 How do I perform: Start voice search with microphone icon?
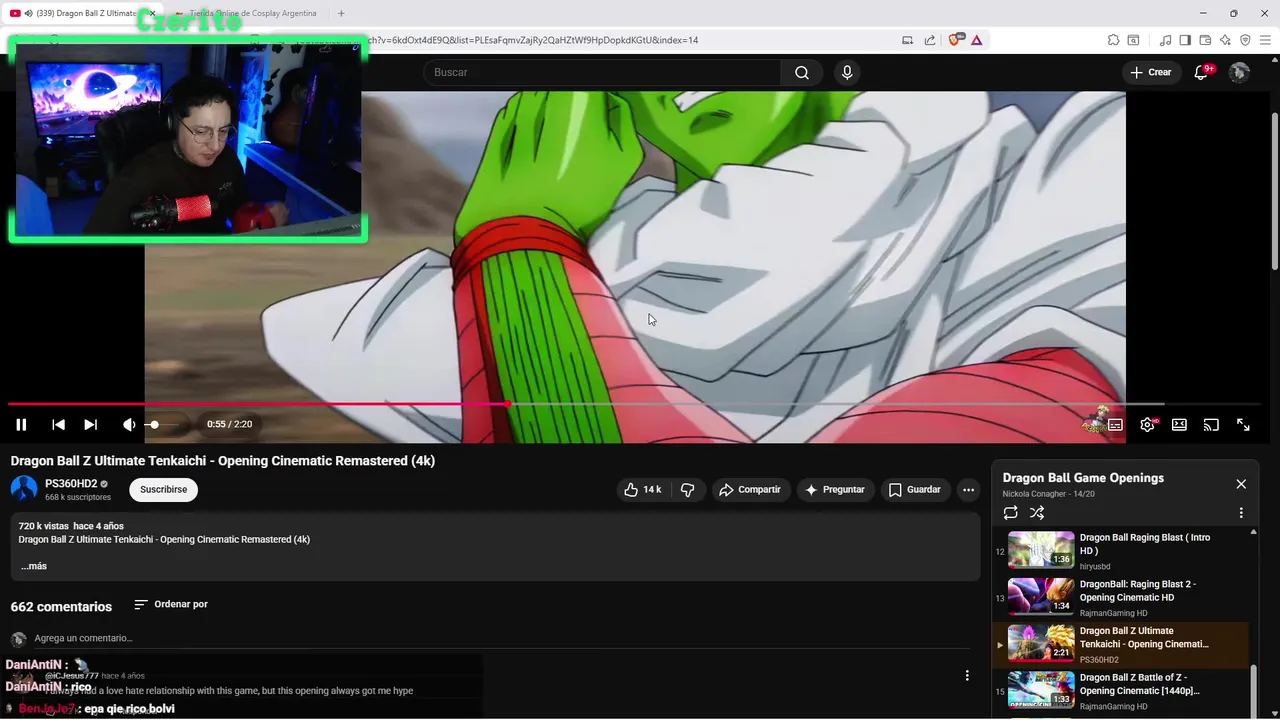[847, 72]
